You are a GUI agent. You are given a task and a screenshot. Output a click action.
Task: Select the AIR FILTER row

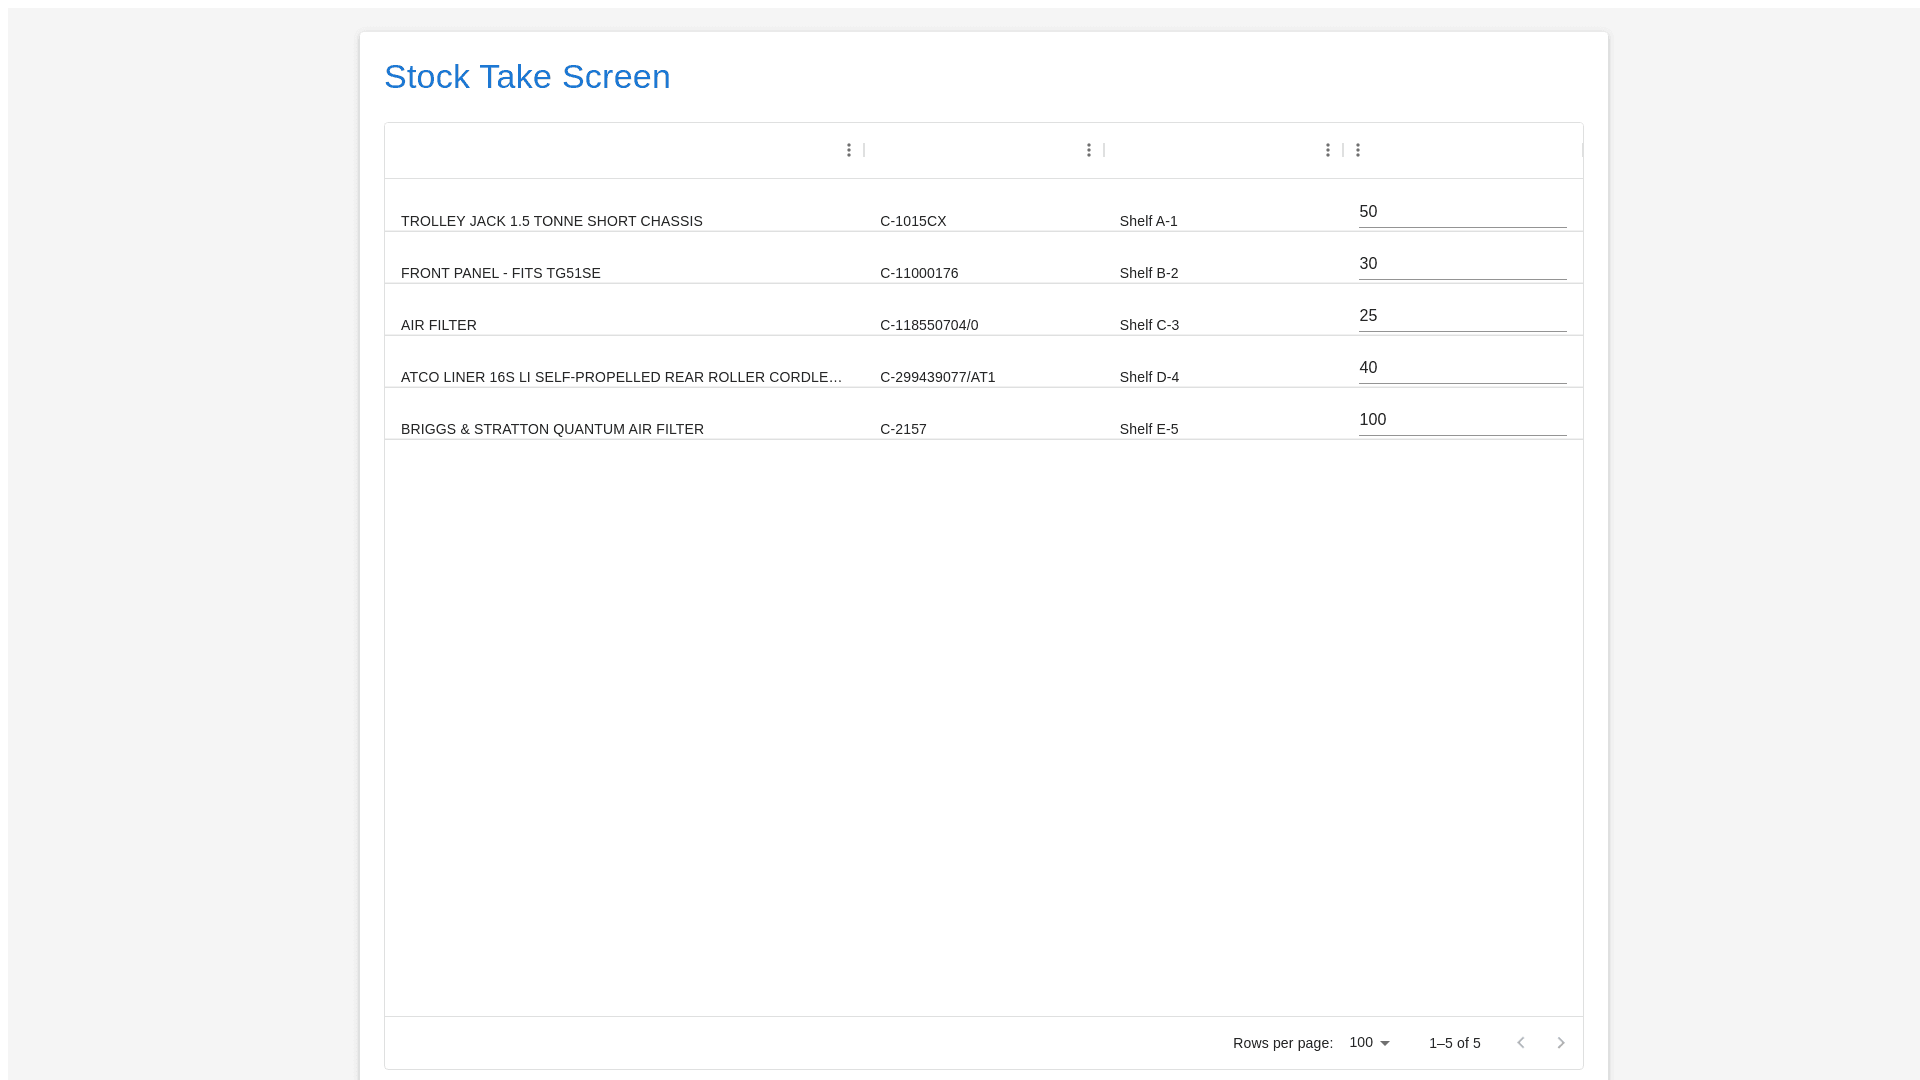click(438, 325)
